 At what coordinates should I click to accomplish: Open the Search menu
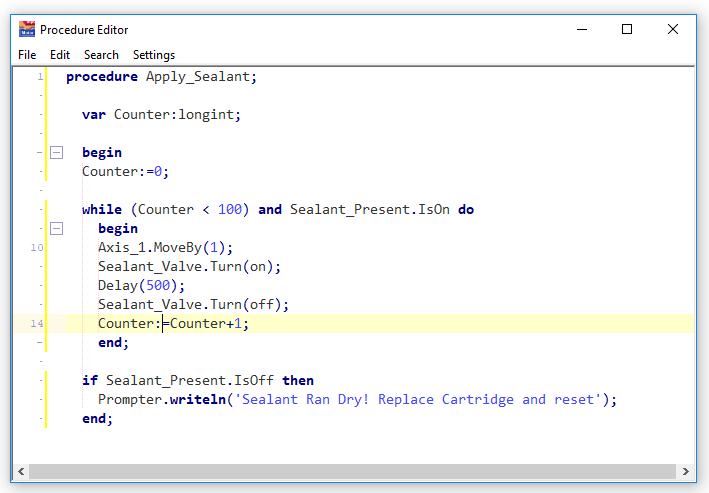coord(101,55)
